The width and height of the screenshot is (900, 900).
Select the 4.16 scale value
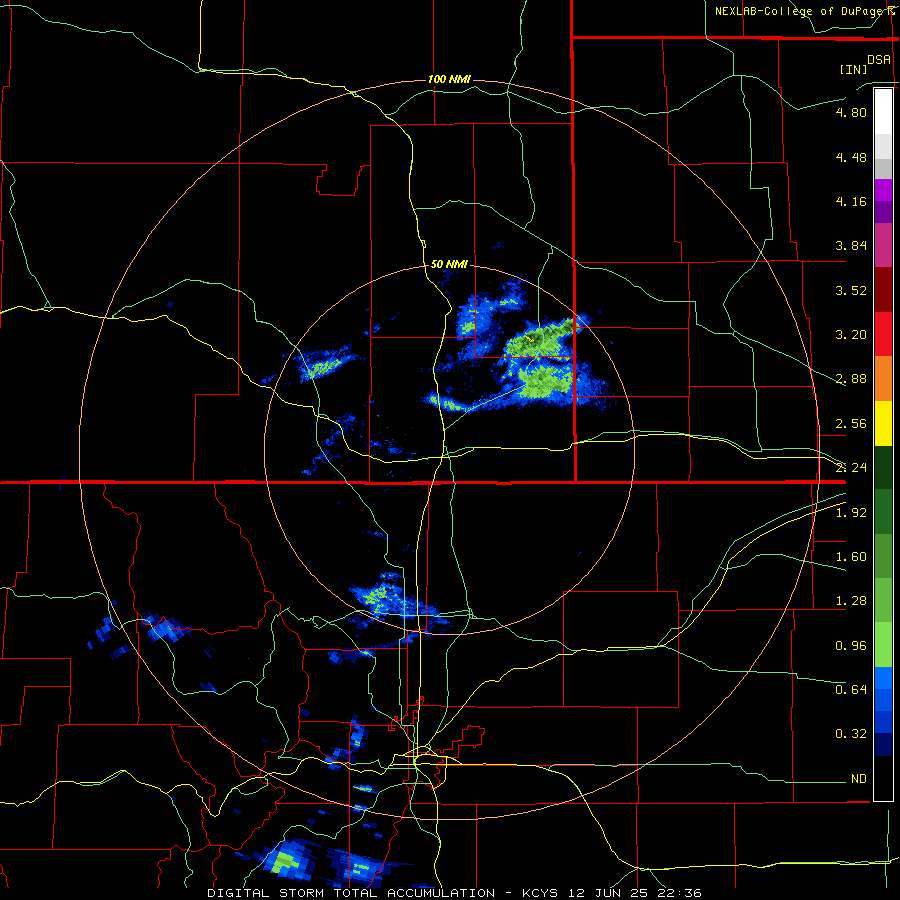click(x=851, y=201)
